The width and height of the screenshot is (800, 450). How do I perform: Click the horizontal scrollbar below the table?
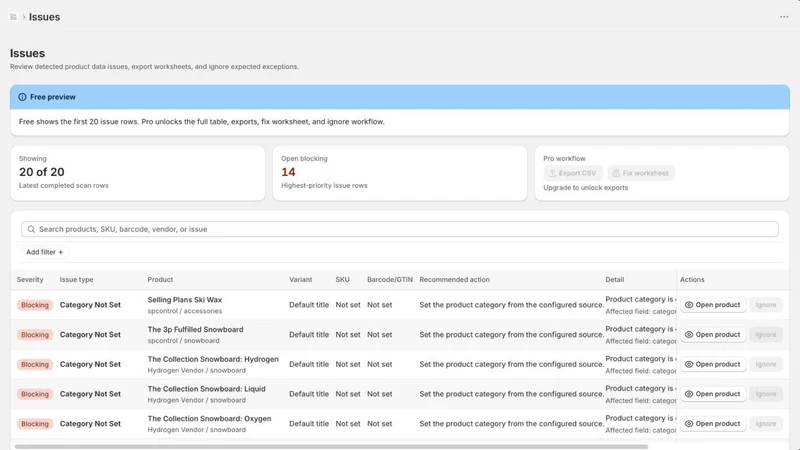click(x=331, y=446)
